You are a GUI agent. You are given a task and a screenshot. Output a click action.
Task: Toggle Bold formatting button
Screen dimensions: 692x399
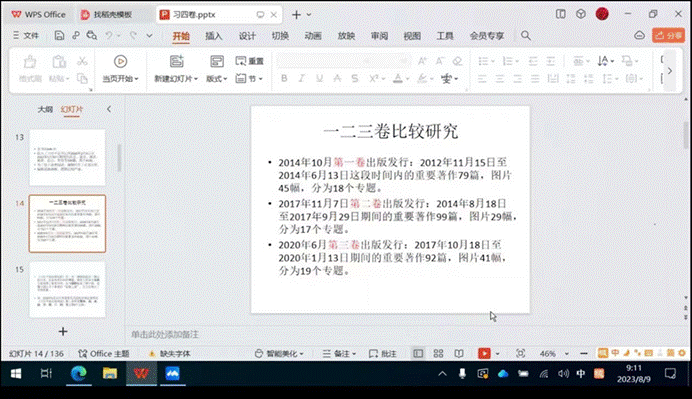coord(284,79)
